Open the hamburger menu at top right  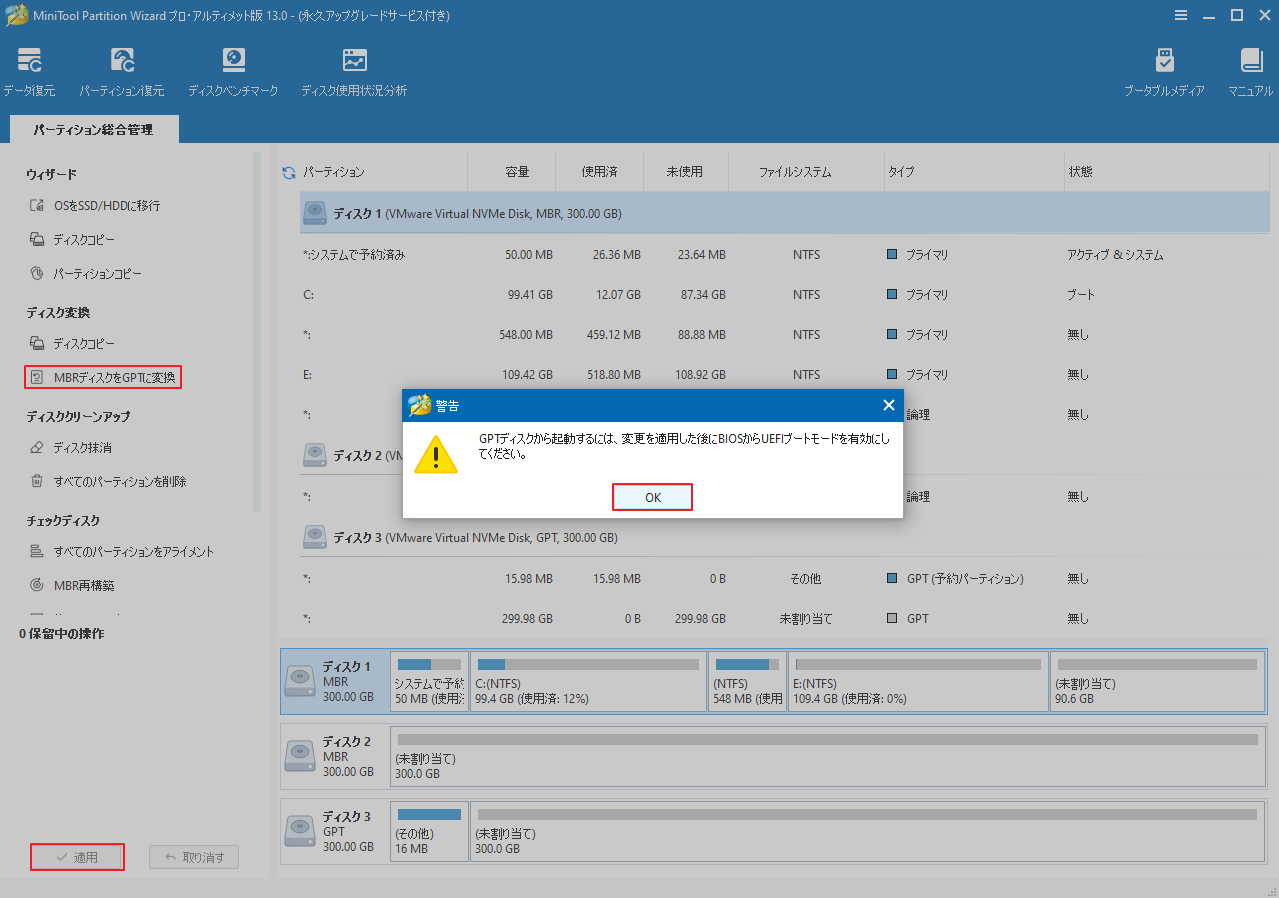[x=1181, y=15]
